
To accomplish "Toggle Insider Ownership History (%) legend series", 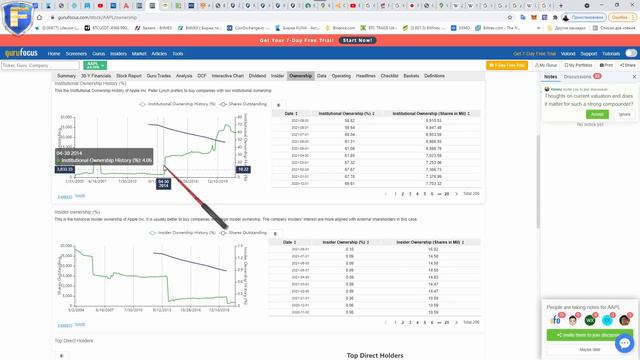I will pos(182,233).
